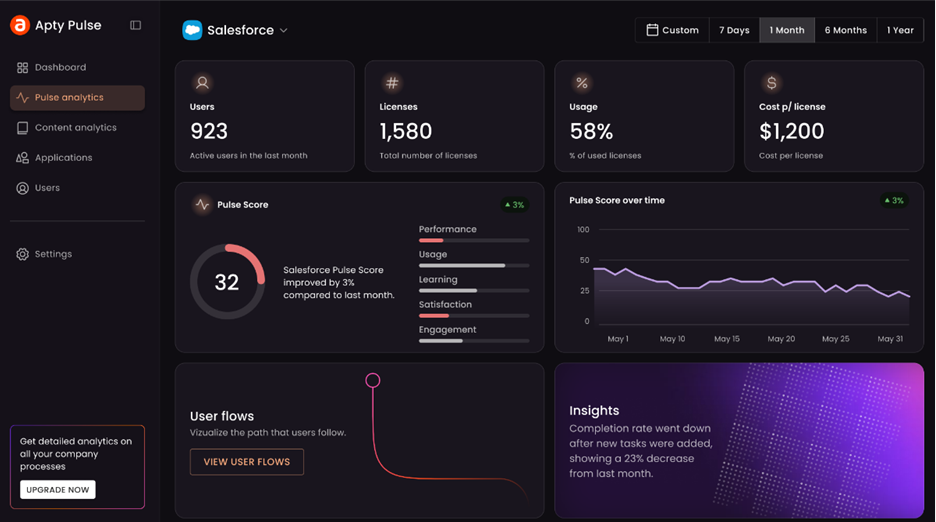Viewport: 936px width, 522px height.
Task: Click the 'User flows' heading
Action: point(221,416)
